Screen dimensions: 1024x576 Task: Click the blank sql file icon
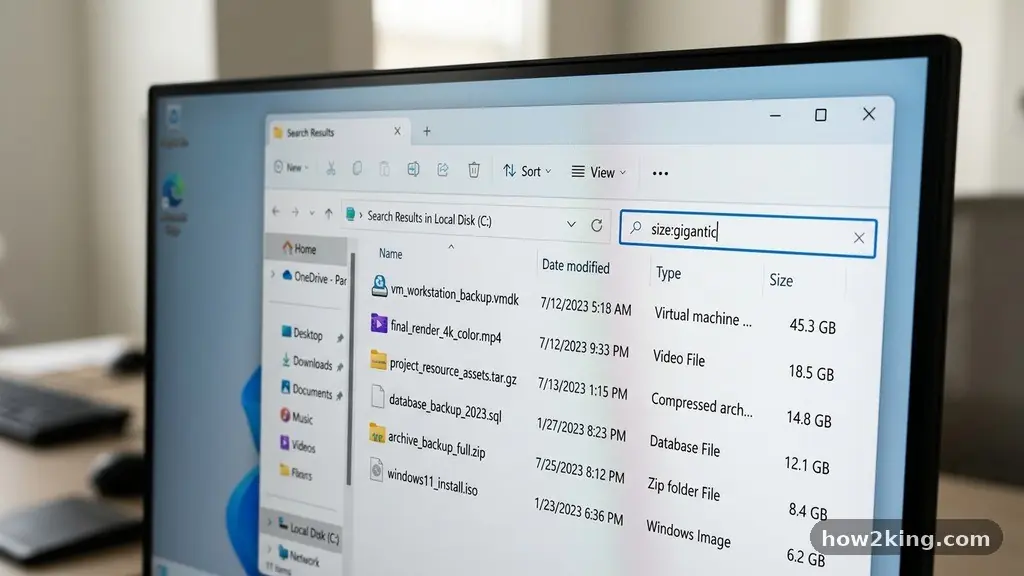(377, 396)
